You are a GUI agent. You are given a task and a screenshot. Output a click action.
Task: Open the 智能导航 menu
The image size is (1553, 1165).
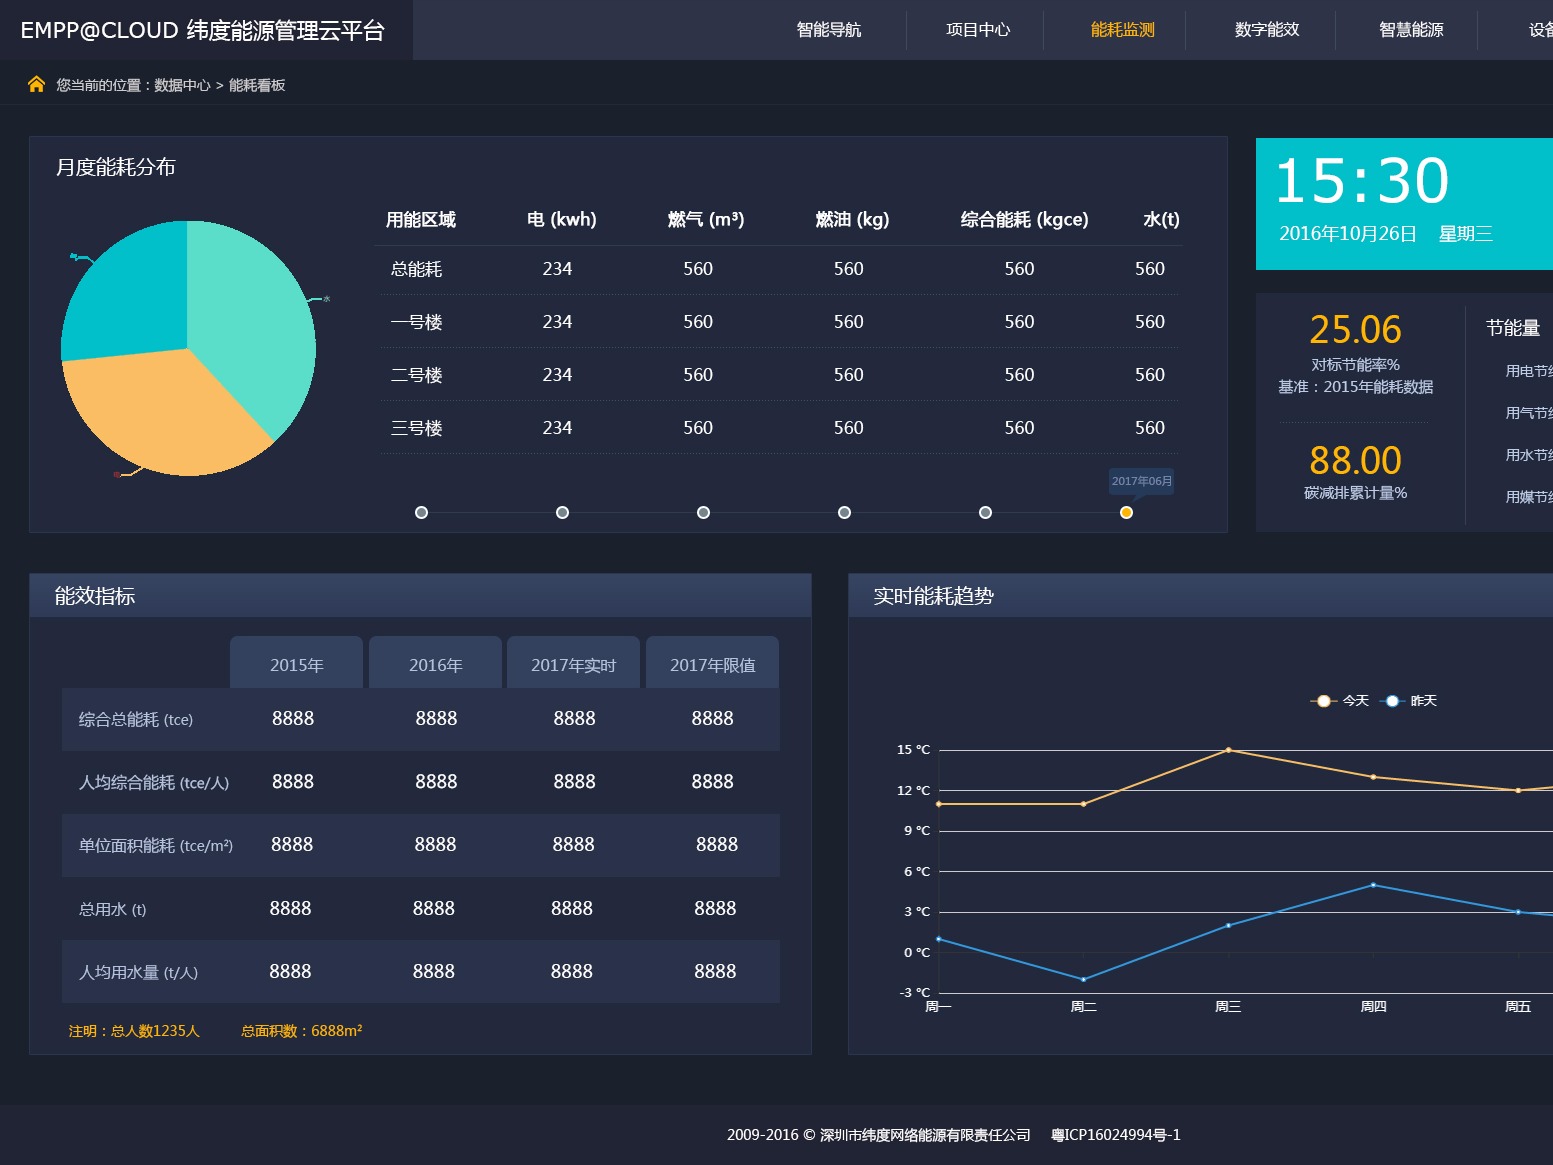coord(828,30)
